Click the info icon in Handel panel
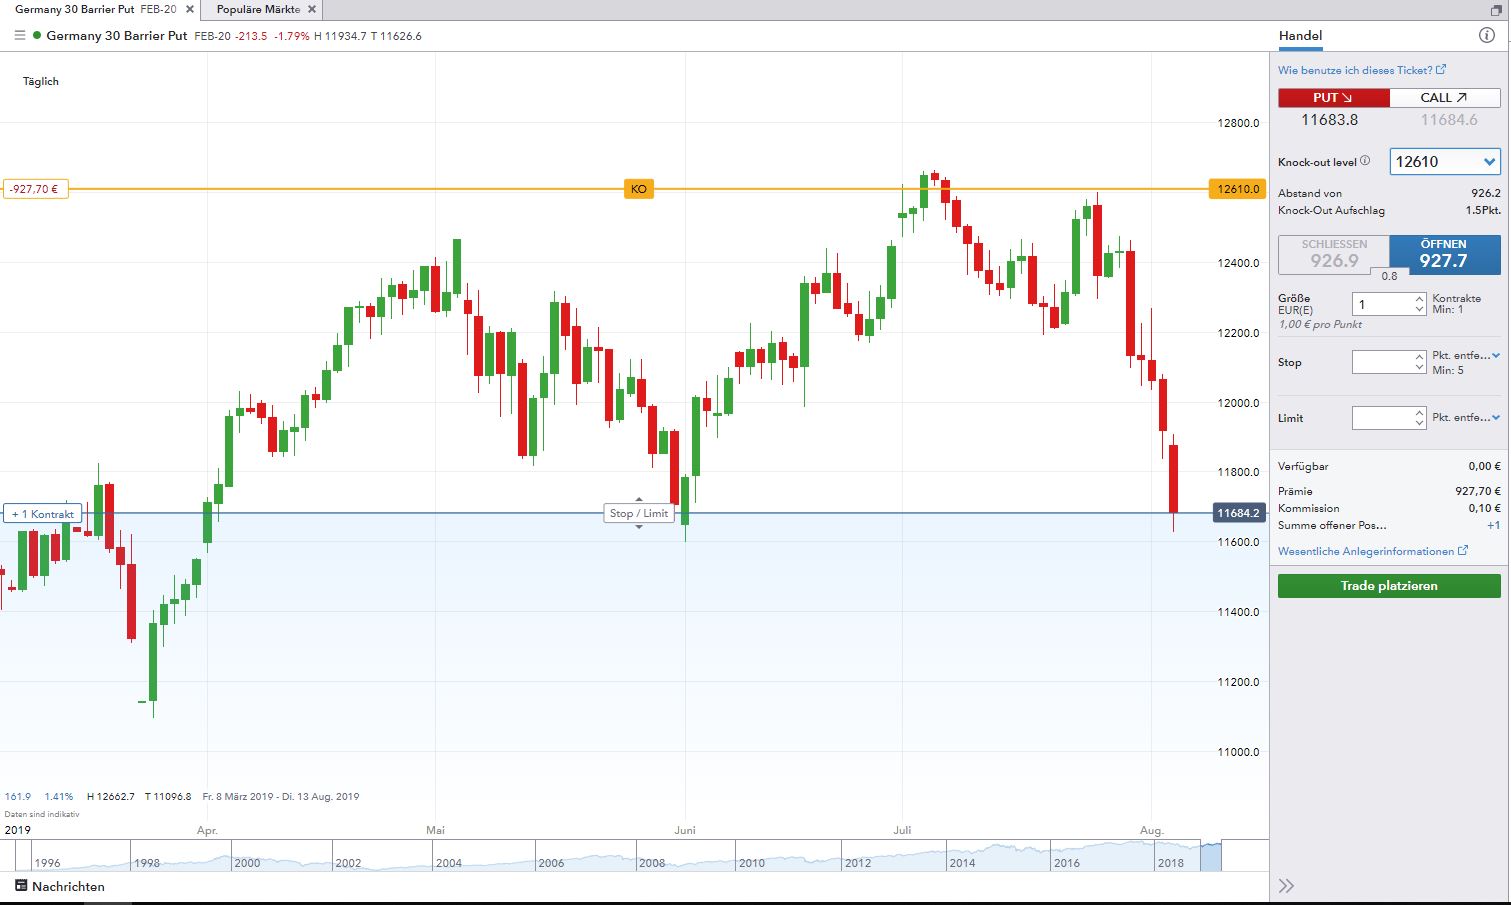Screen dimensions: 1511x905 (x=1486, y=36)
